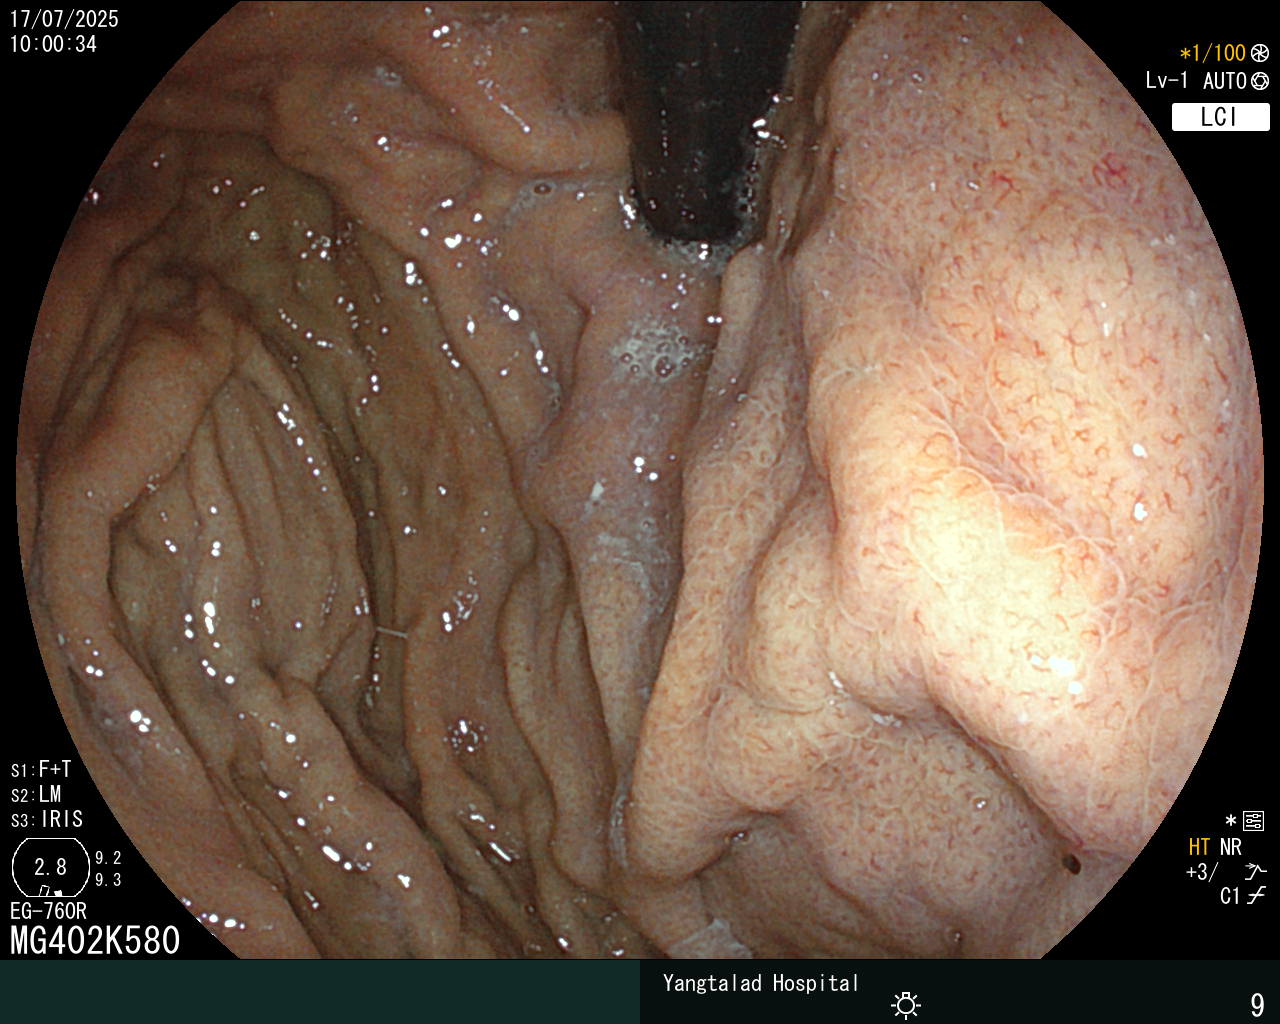This screenshot has width=1280, height=1024.
Task: Click the C1 color setting label
Action: coord(1230,896)
